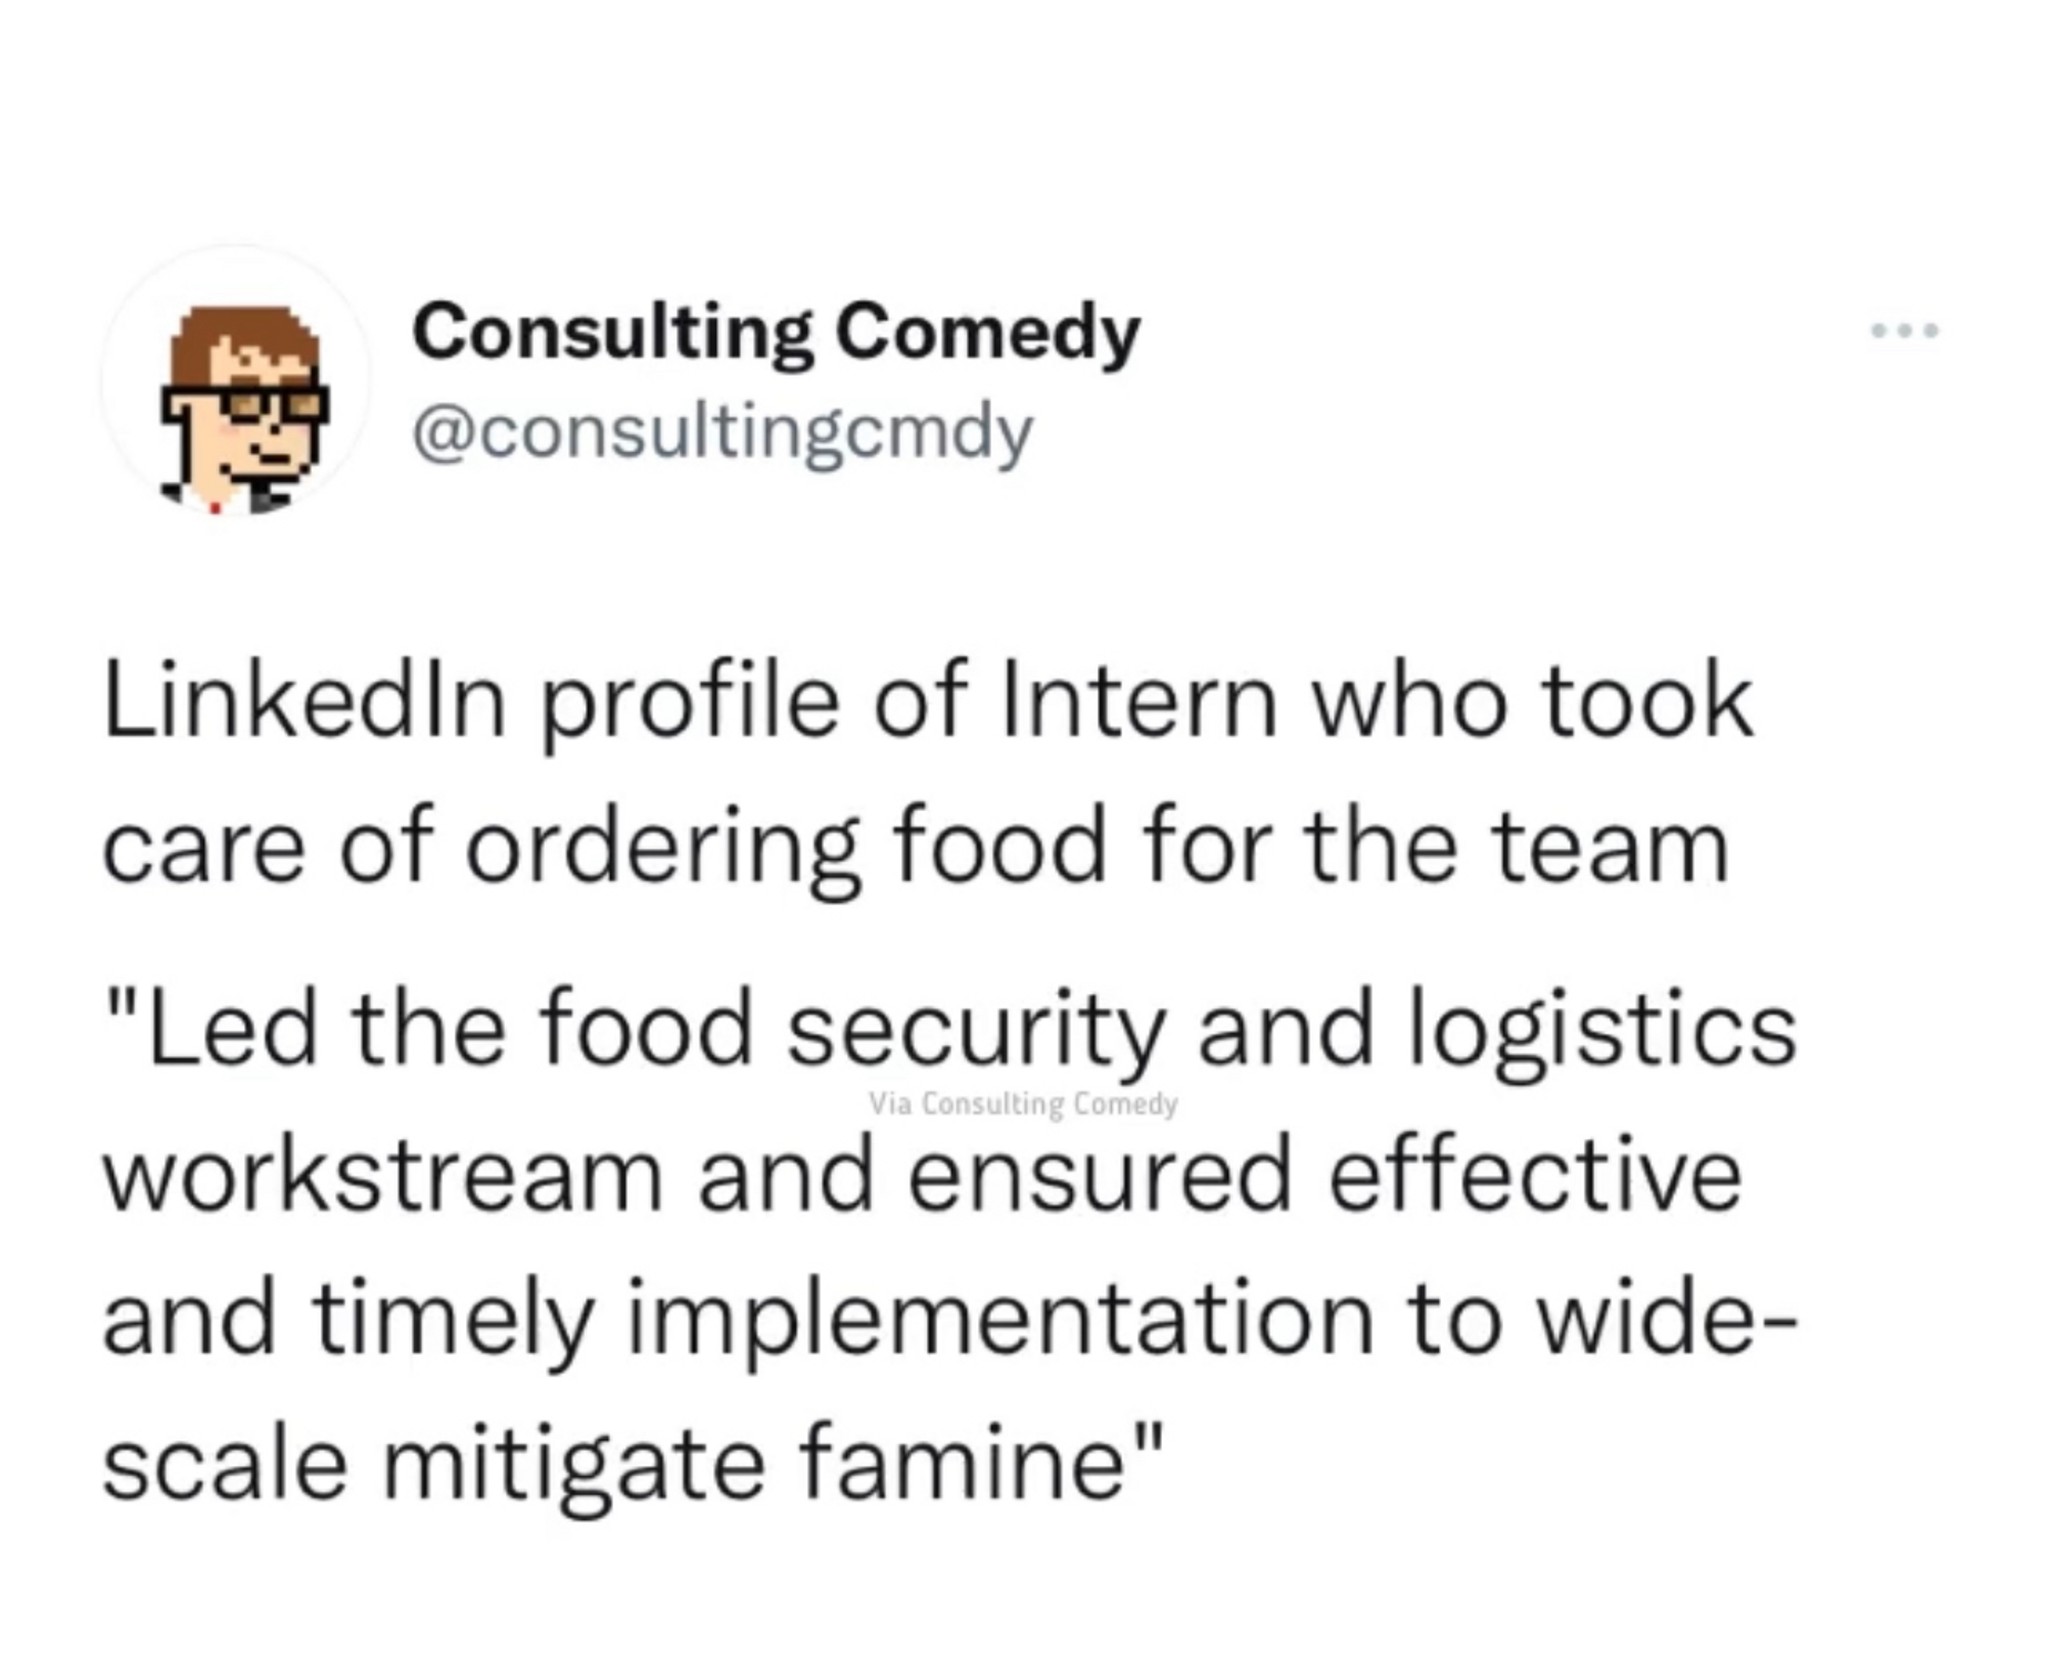Click the Consulting Comedy pixel-art avatar
The image size is (2048, 1673).
(236, 382)
